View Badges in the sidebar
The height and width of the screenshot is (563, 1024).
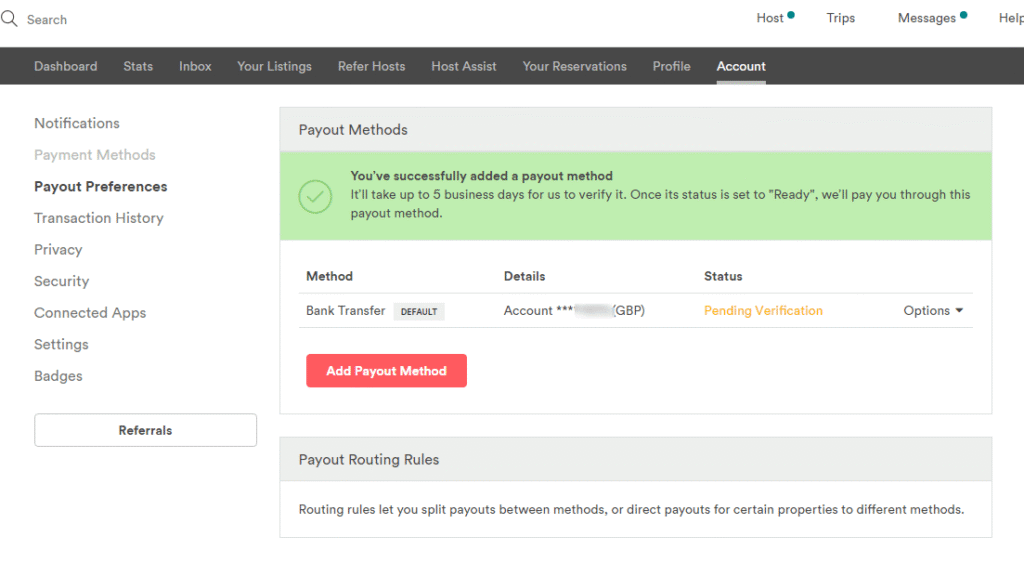[x=58, y=376]
